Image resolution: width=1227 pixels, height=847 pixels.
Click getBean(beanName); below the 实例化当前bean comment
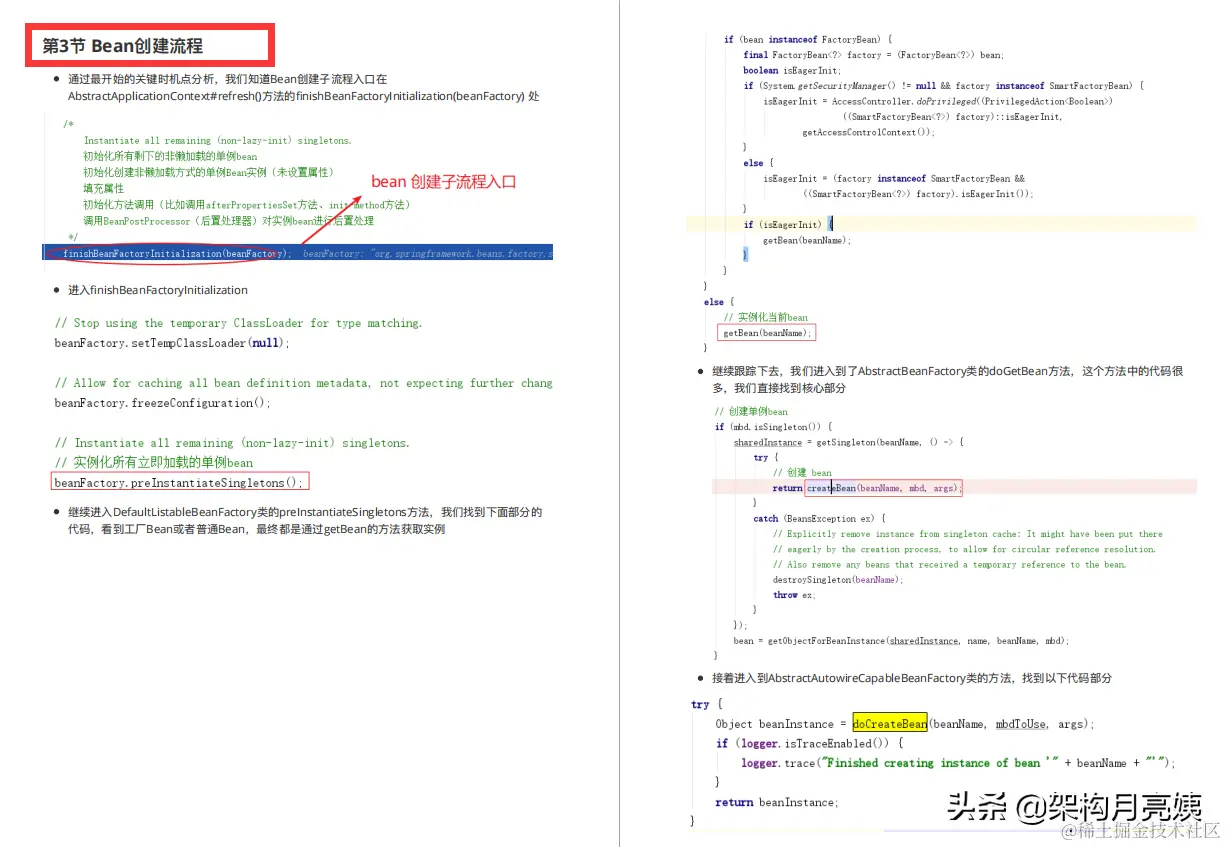point(766,332)
